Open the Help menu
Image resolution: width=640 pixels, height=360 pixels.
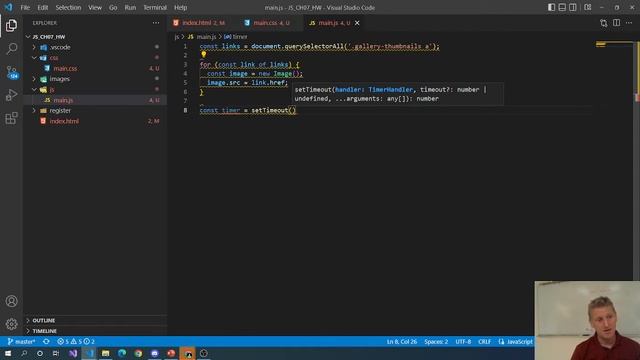[x=180, y=7]
